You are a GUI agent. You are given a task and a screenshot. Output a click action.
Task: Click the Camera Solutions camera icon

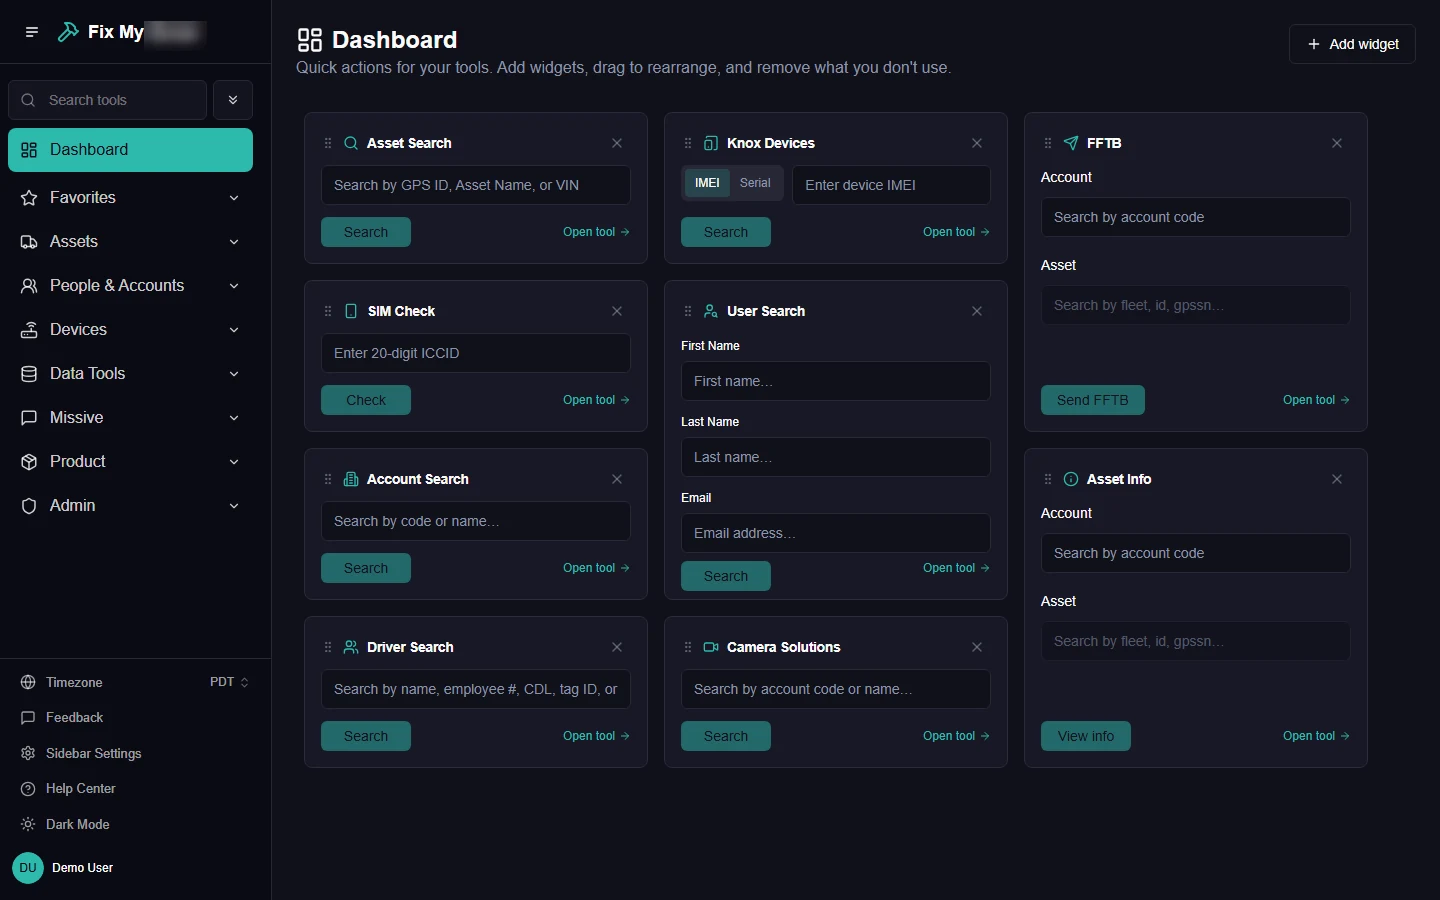click(x=711, y=647)
